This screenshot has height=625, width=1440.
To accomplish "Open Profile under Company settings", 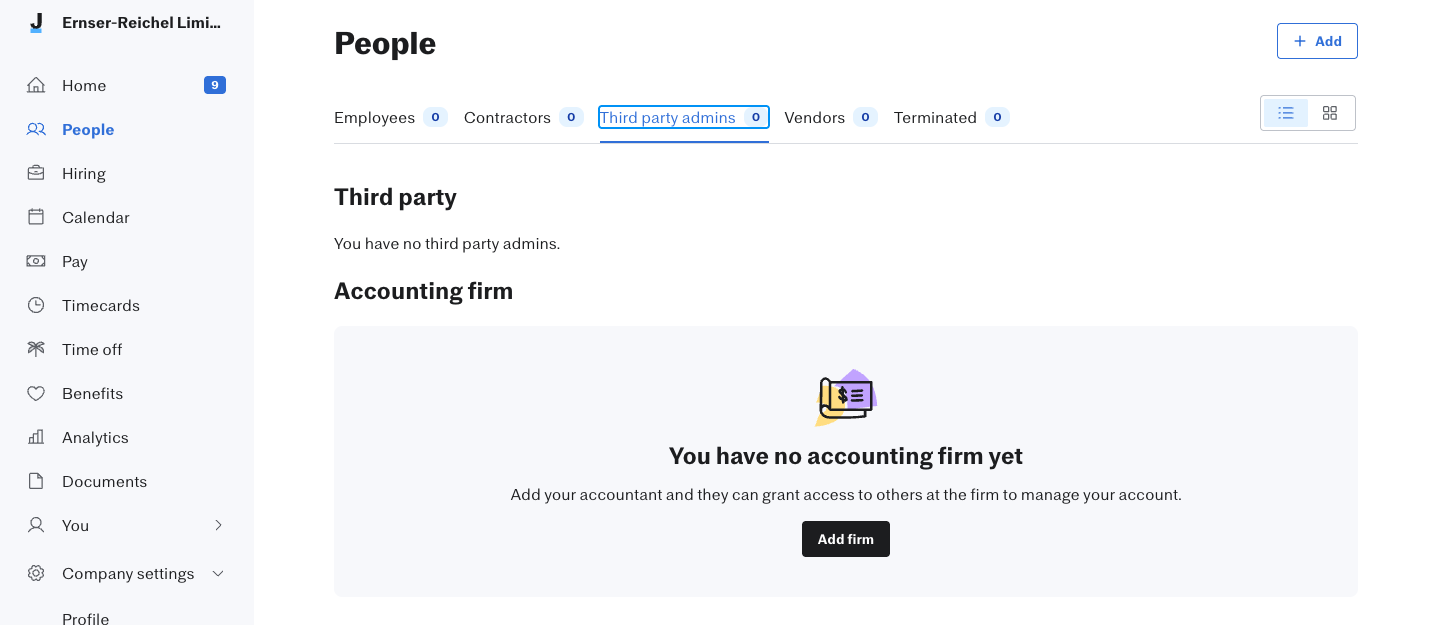I will click(x=86, y=617).
